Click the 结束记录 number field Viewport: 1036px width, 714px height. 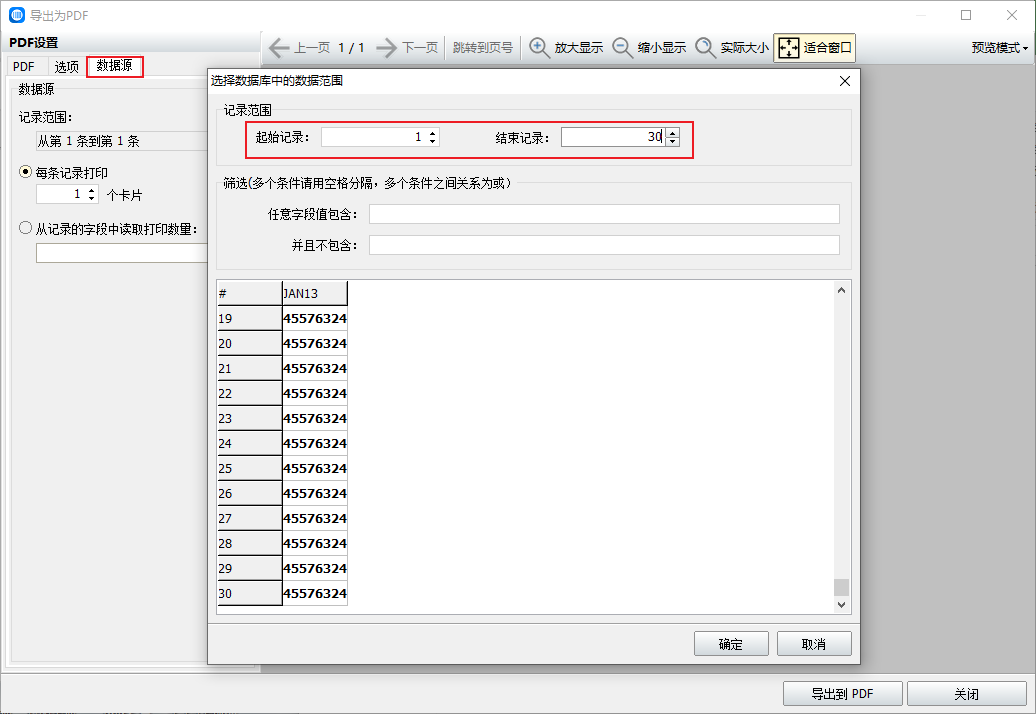[x=612, y=137]
